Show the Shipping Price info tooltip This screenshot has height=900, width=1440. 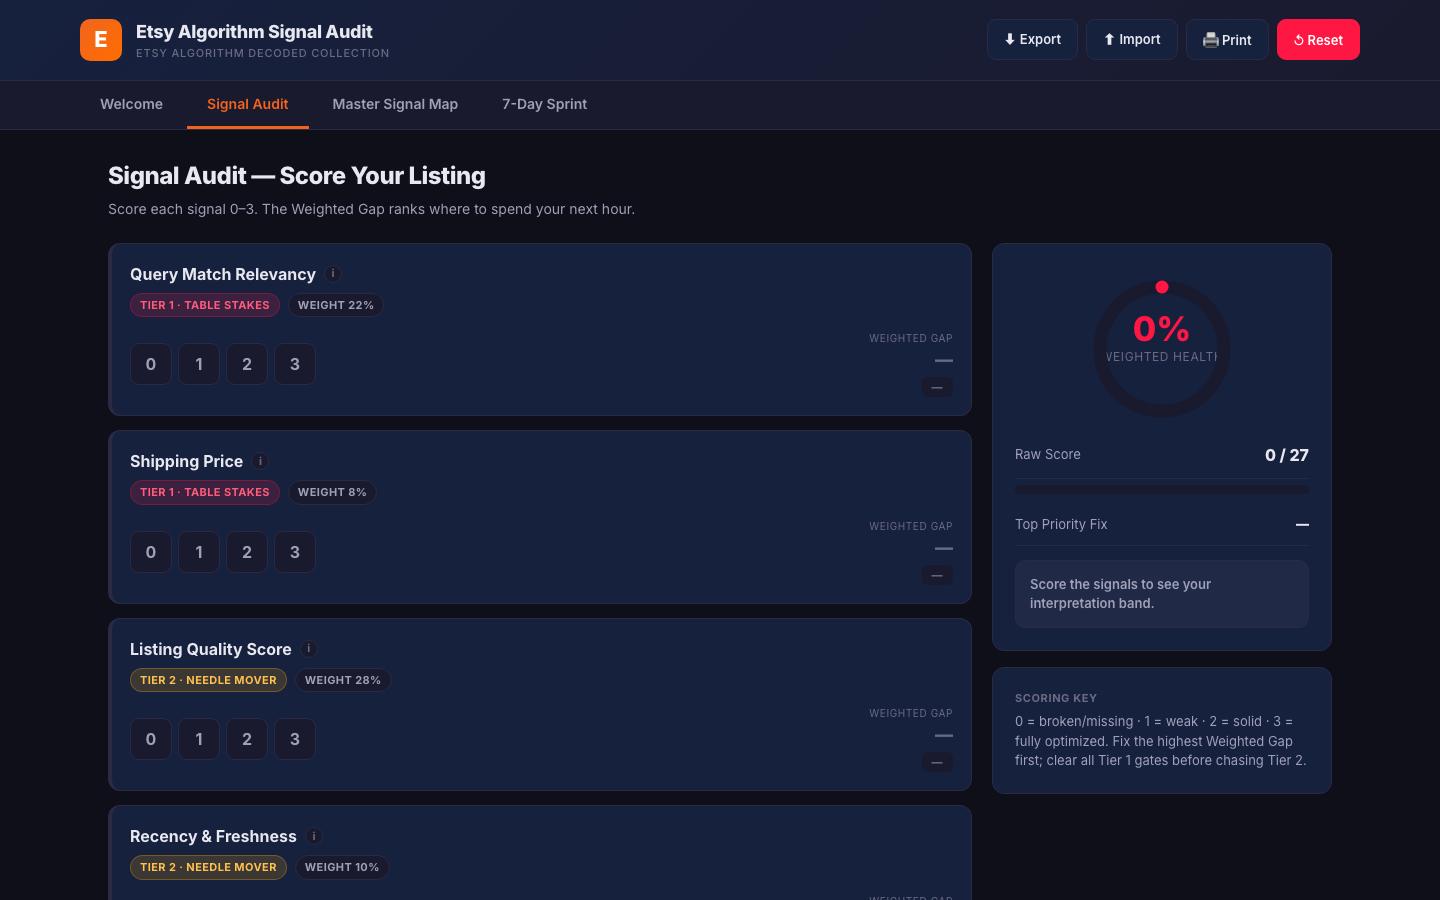(x=260, y=461)
